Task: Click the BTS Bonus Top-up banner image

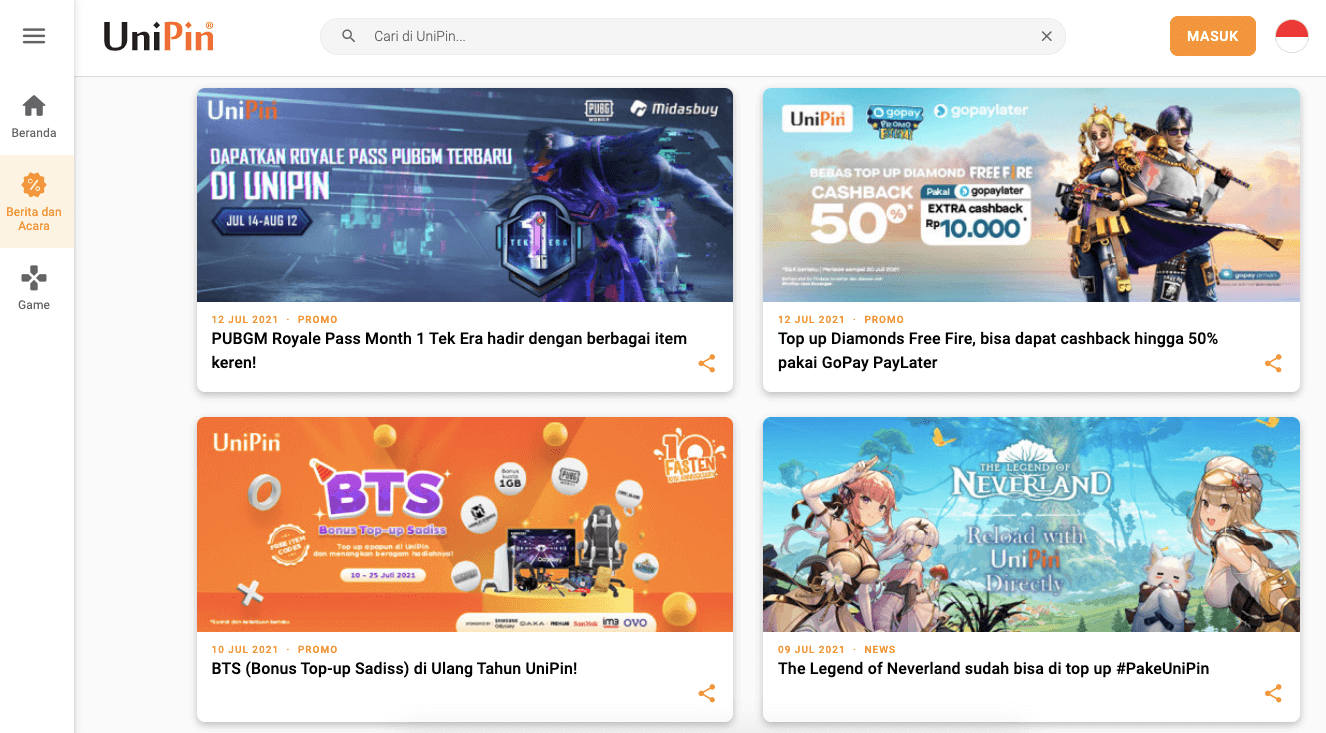Action: point(464,524)
